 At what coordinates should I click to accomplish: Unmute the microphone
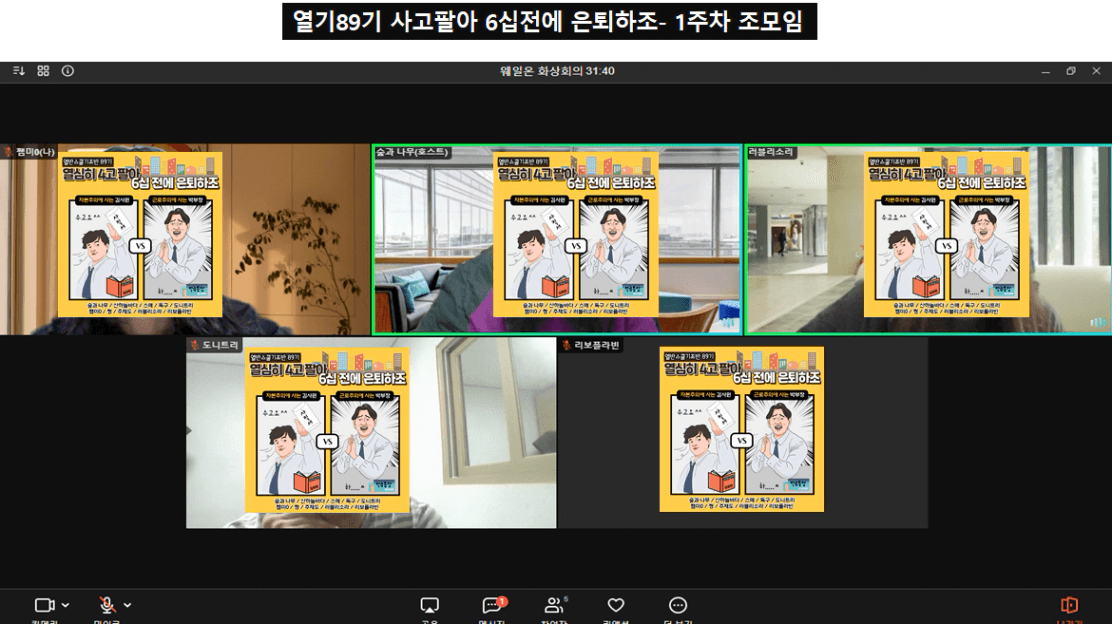(106, 605)
